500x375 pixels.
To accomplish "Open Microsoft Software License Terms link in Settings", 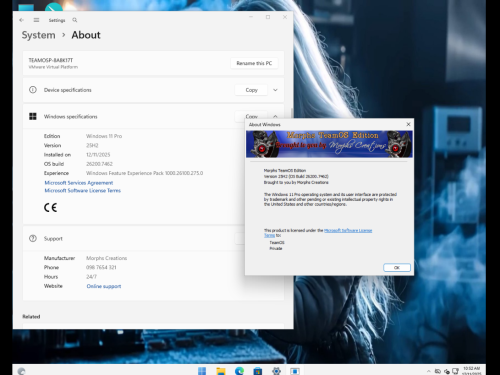I will [83, 191].
